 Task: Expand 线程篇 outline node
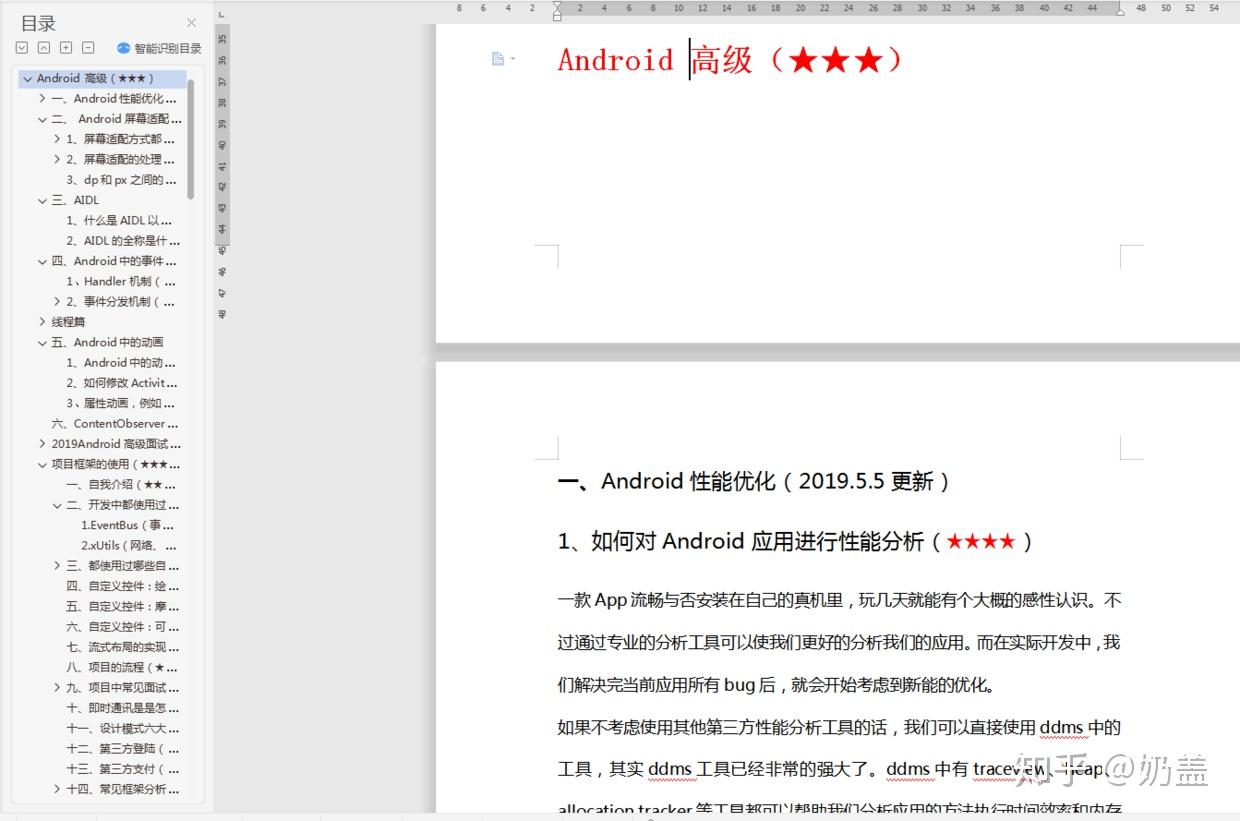point(42,322)
